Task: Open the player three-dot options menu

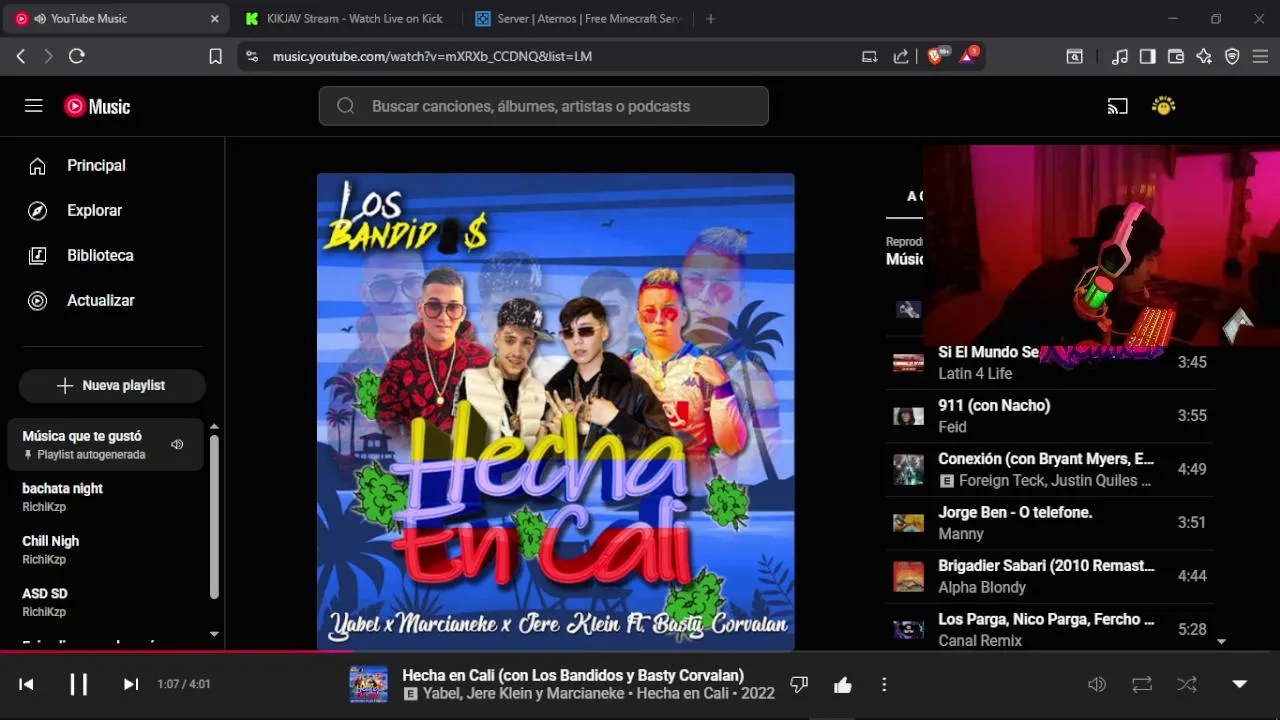Action: pyautogui.click(x=884, y=685)
